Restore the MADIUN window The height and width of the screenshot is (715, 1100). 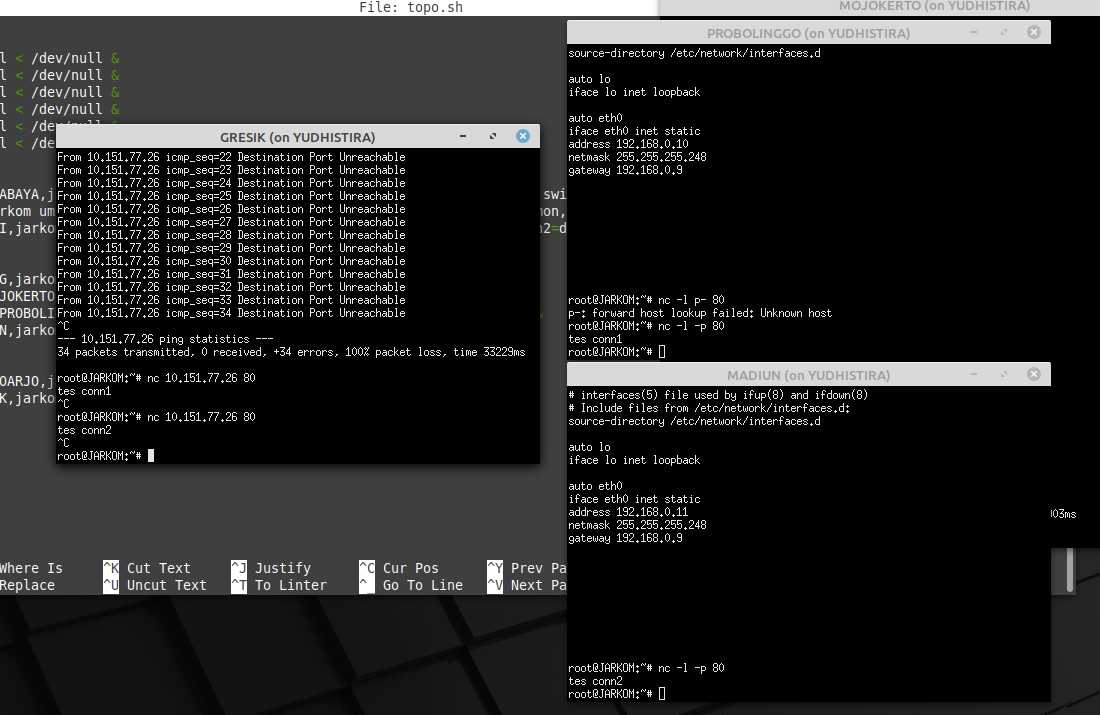point(1004,374)
